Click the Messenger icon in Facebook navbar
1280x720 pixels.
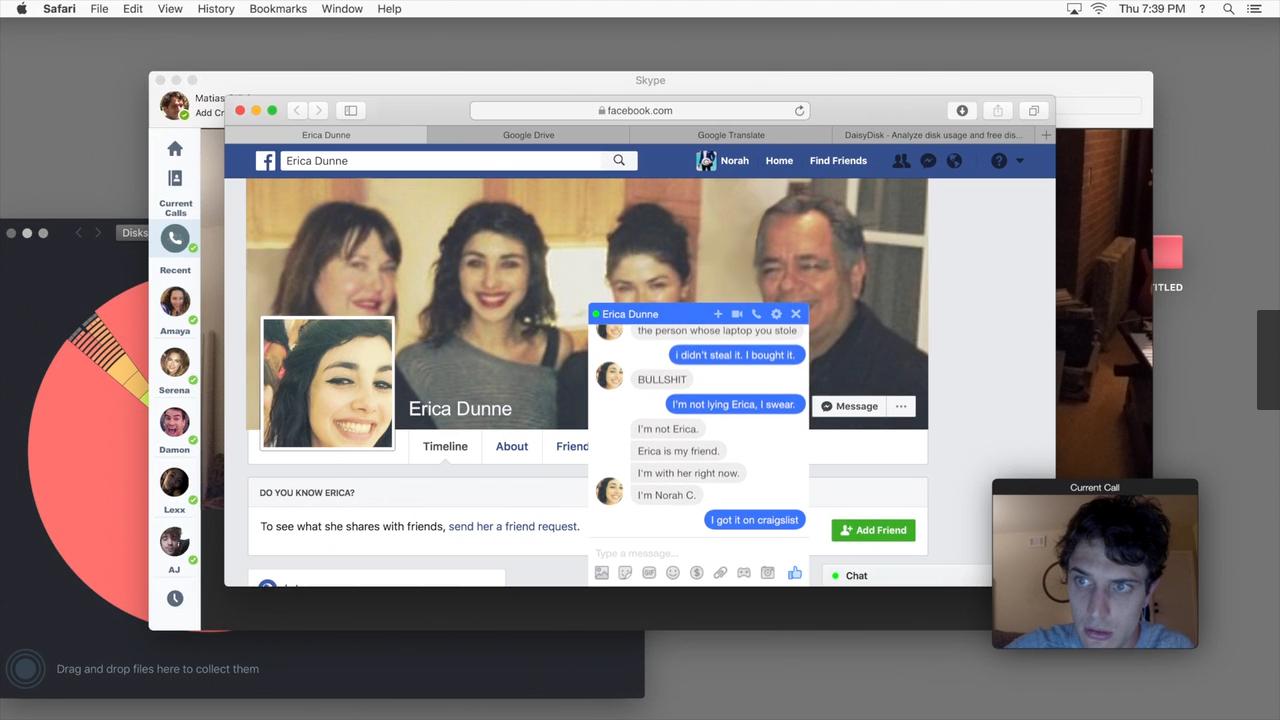coord(928,161)
